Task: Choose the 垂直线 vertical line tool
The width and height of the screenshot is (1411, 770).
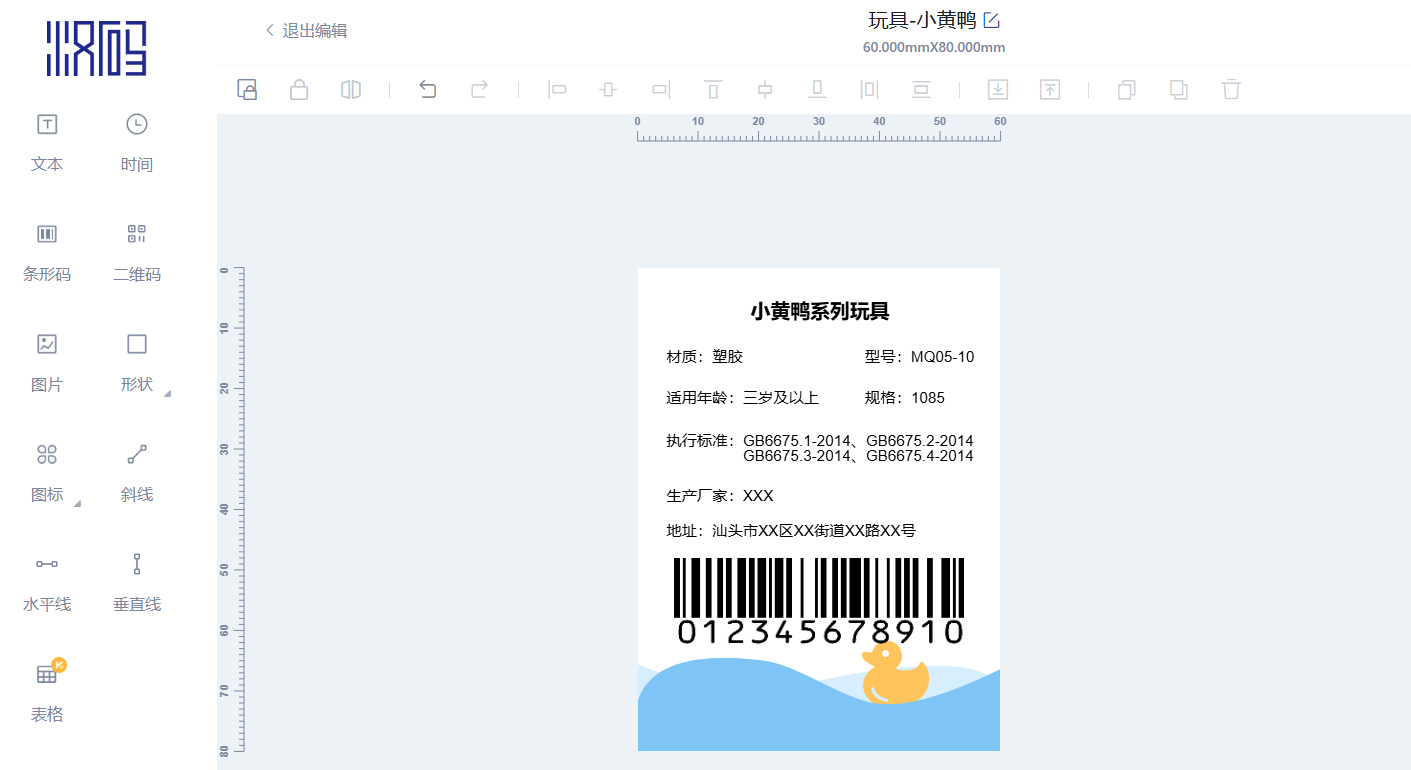Action: [x=137, y=582]
